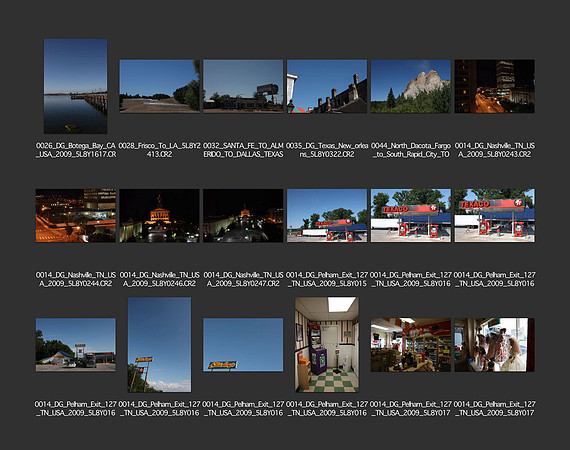570x450 pixels.
Task: Open the checkered floor room thumbnail
Action: tap(327, 345)
